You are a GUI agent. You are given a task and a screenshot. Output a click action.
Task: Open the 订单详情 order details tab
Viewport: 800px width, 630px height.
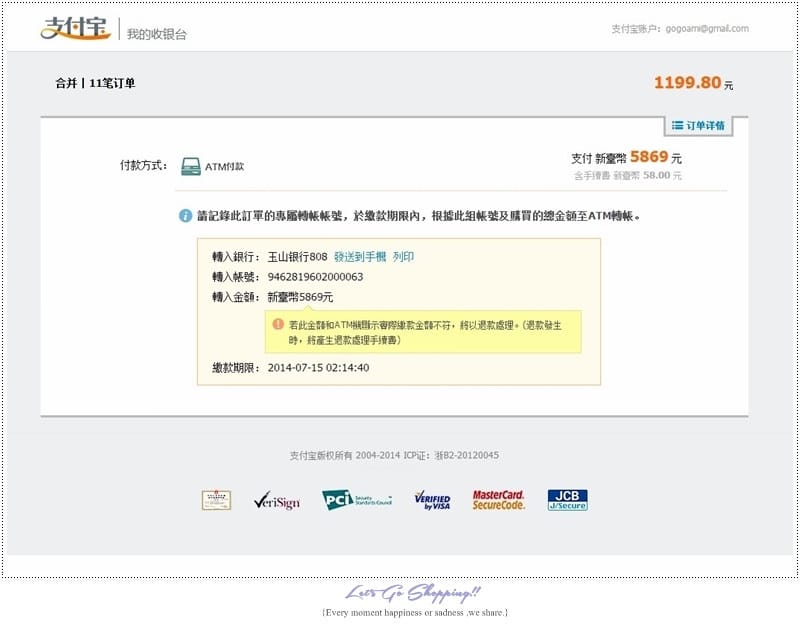click(x=698, y=125)
